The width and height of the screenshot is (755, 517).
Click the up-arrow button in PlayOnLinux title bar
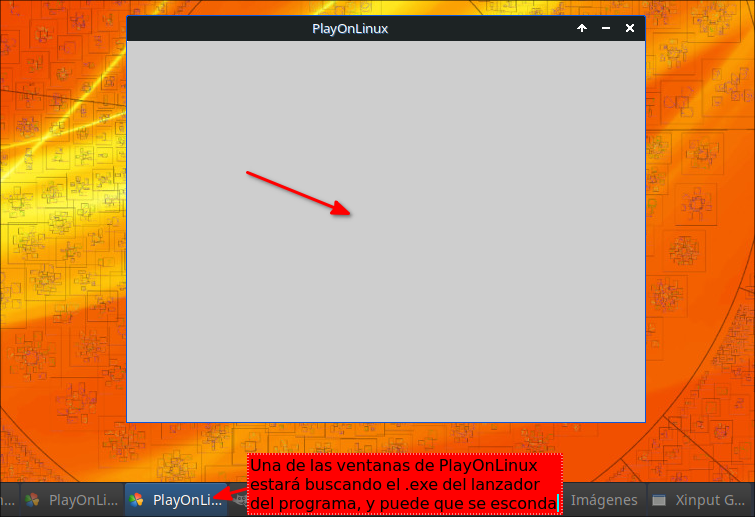click(582, 28)
